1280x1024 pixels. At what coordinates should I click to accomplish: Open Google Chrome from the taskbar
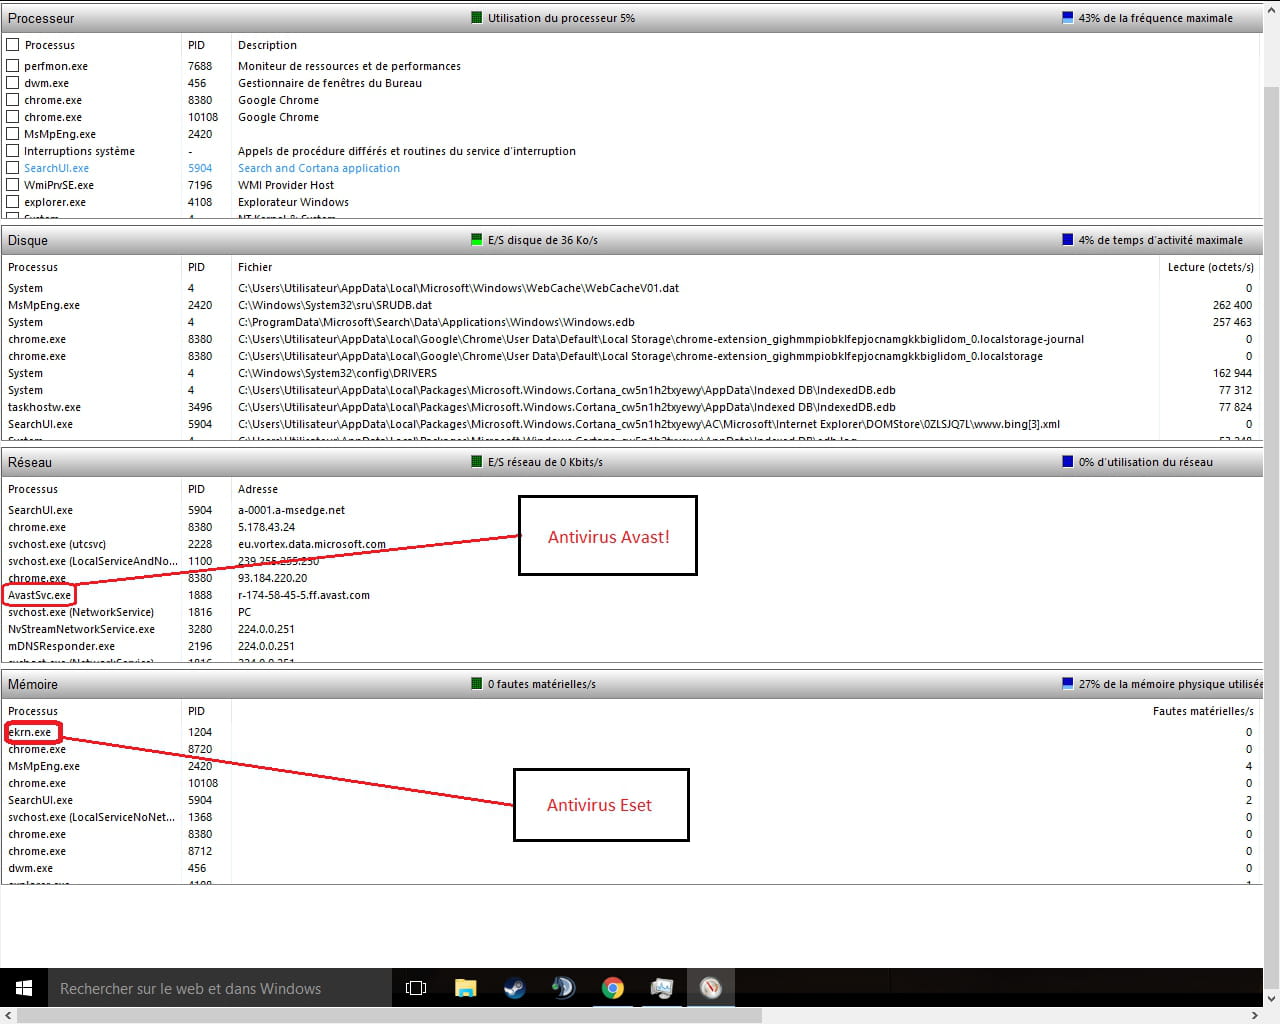[613, 988]
